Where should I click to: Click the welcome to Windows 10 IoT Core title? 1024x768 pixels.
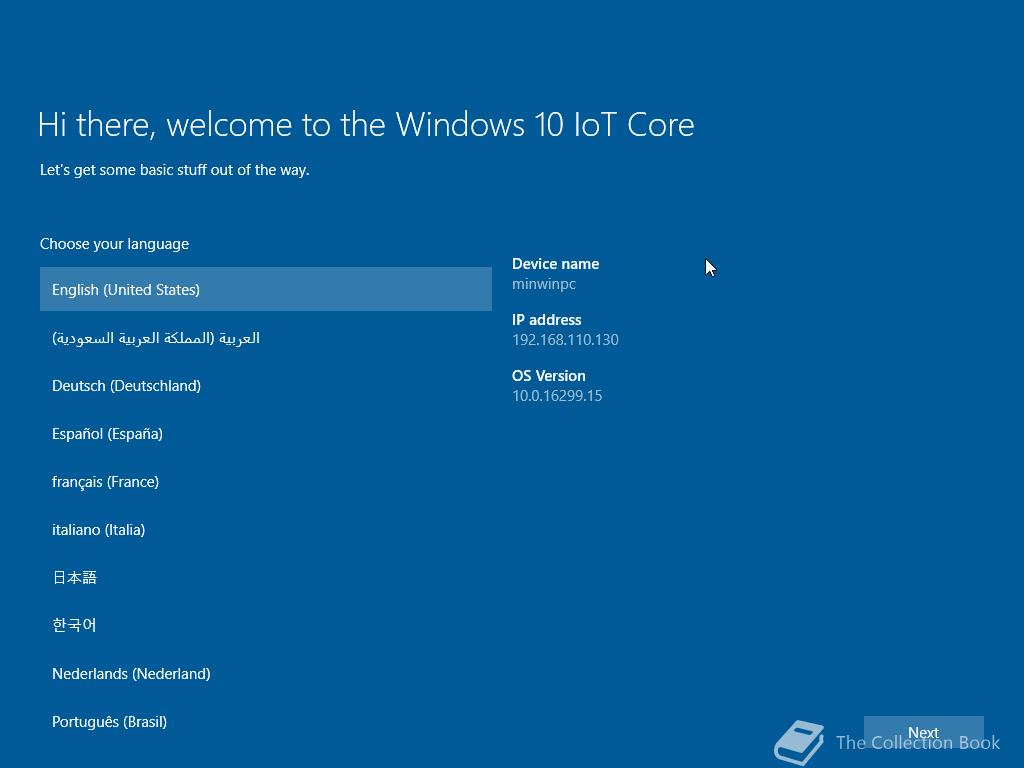pyautogui.click(x=366, y=124)
